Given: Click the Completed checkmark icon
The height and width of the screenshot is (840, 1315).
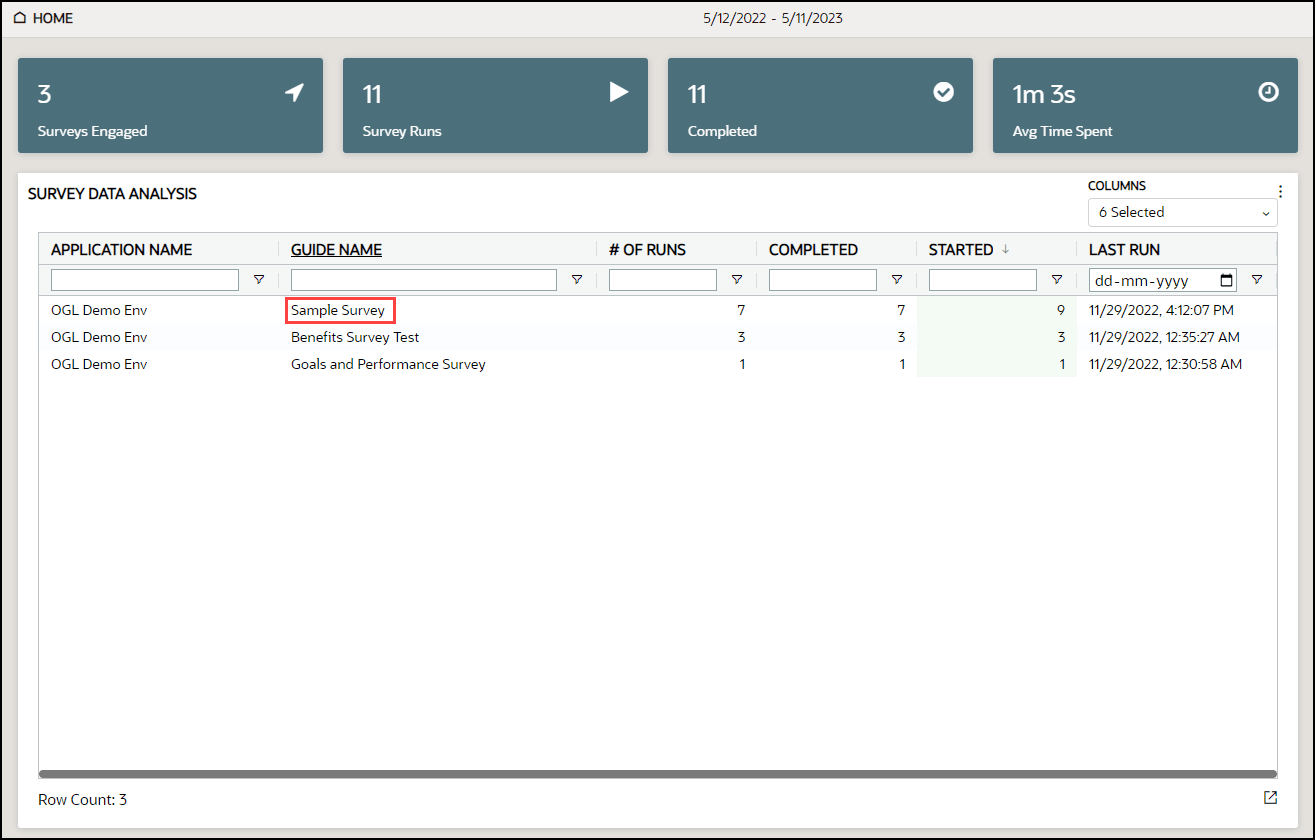Looking at the screenshot, I should coord(943,92).
